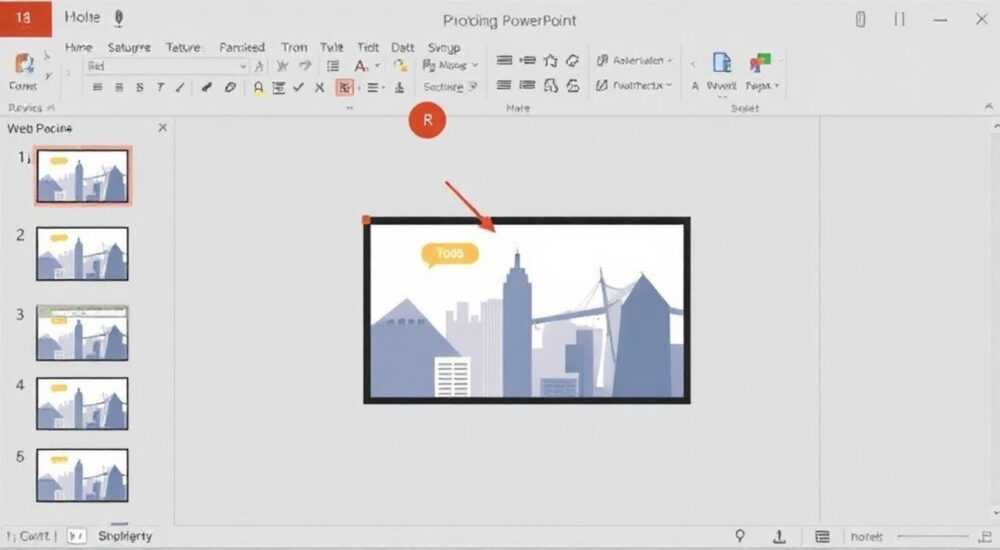
Task: Click the pin icon in status bar
Action: pos(740,535)
